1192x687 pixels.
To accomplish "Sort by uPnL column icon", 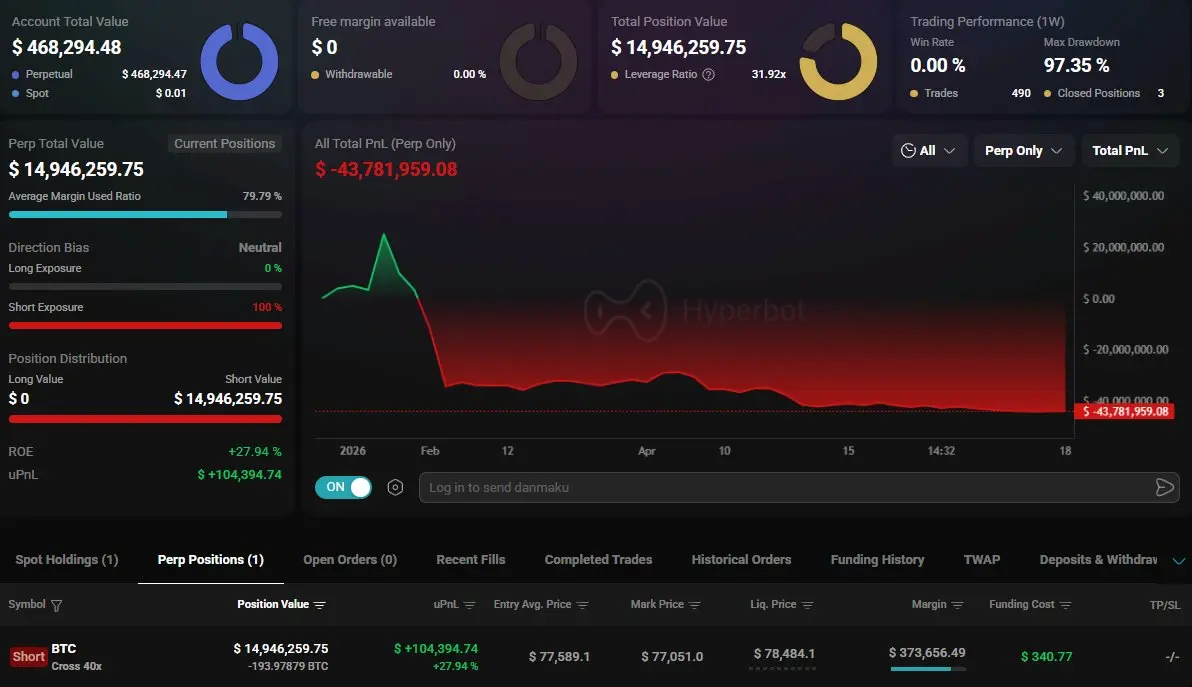I will pos(469,605).
